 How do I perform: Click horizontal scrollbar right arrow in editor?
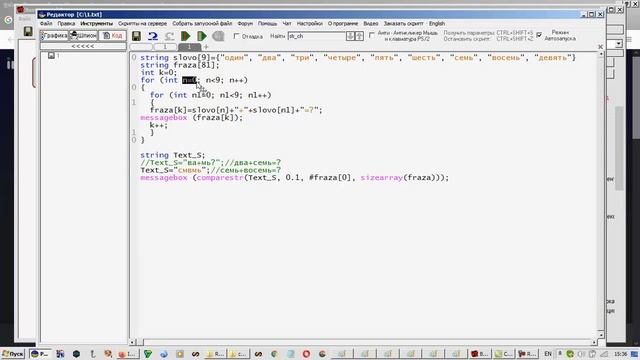pos(594,342)
